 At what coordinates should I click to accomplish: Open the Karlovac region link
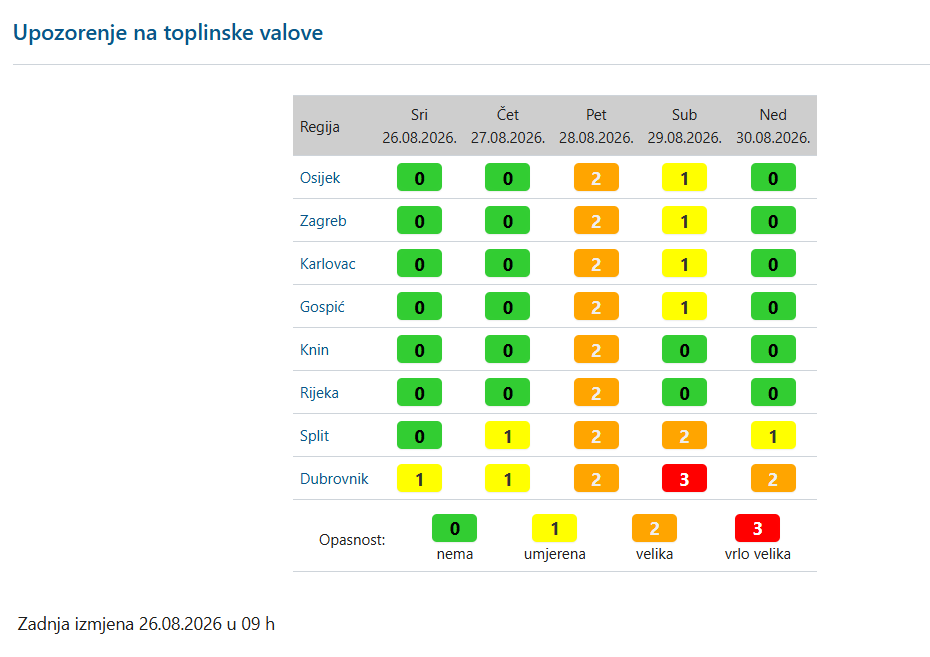click(x=327, y=264)
